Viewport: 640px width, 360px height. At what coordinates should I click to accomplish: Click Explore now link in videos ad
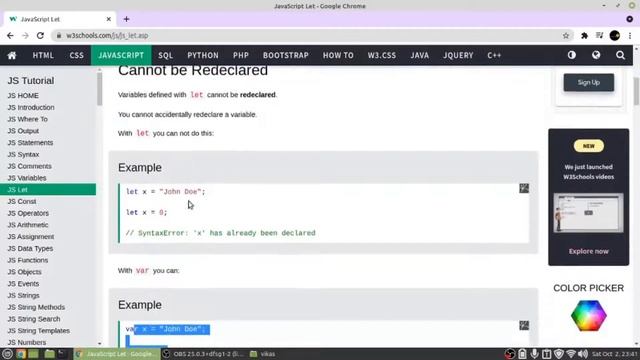pos(589,251)
